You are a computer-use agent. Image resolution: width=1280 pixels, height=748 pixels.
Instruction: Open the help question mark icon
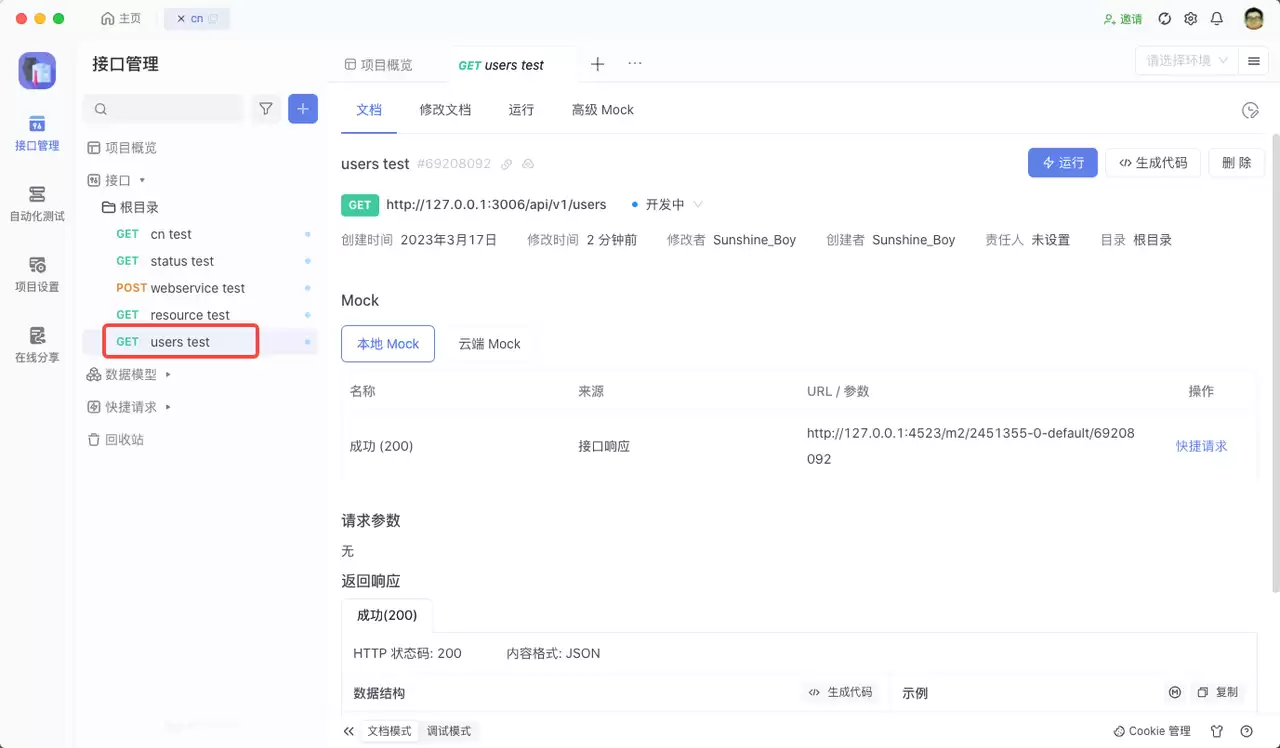click(x=1246, y=731)
